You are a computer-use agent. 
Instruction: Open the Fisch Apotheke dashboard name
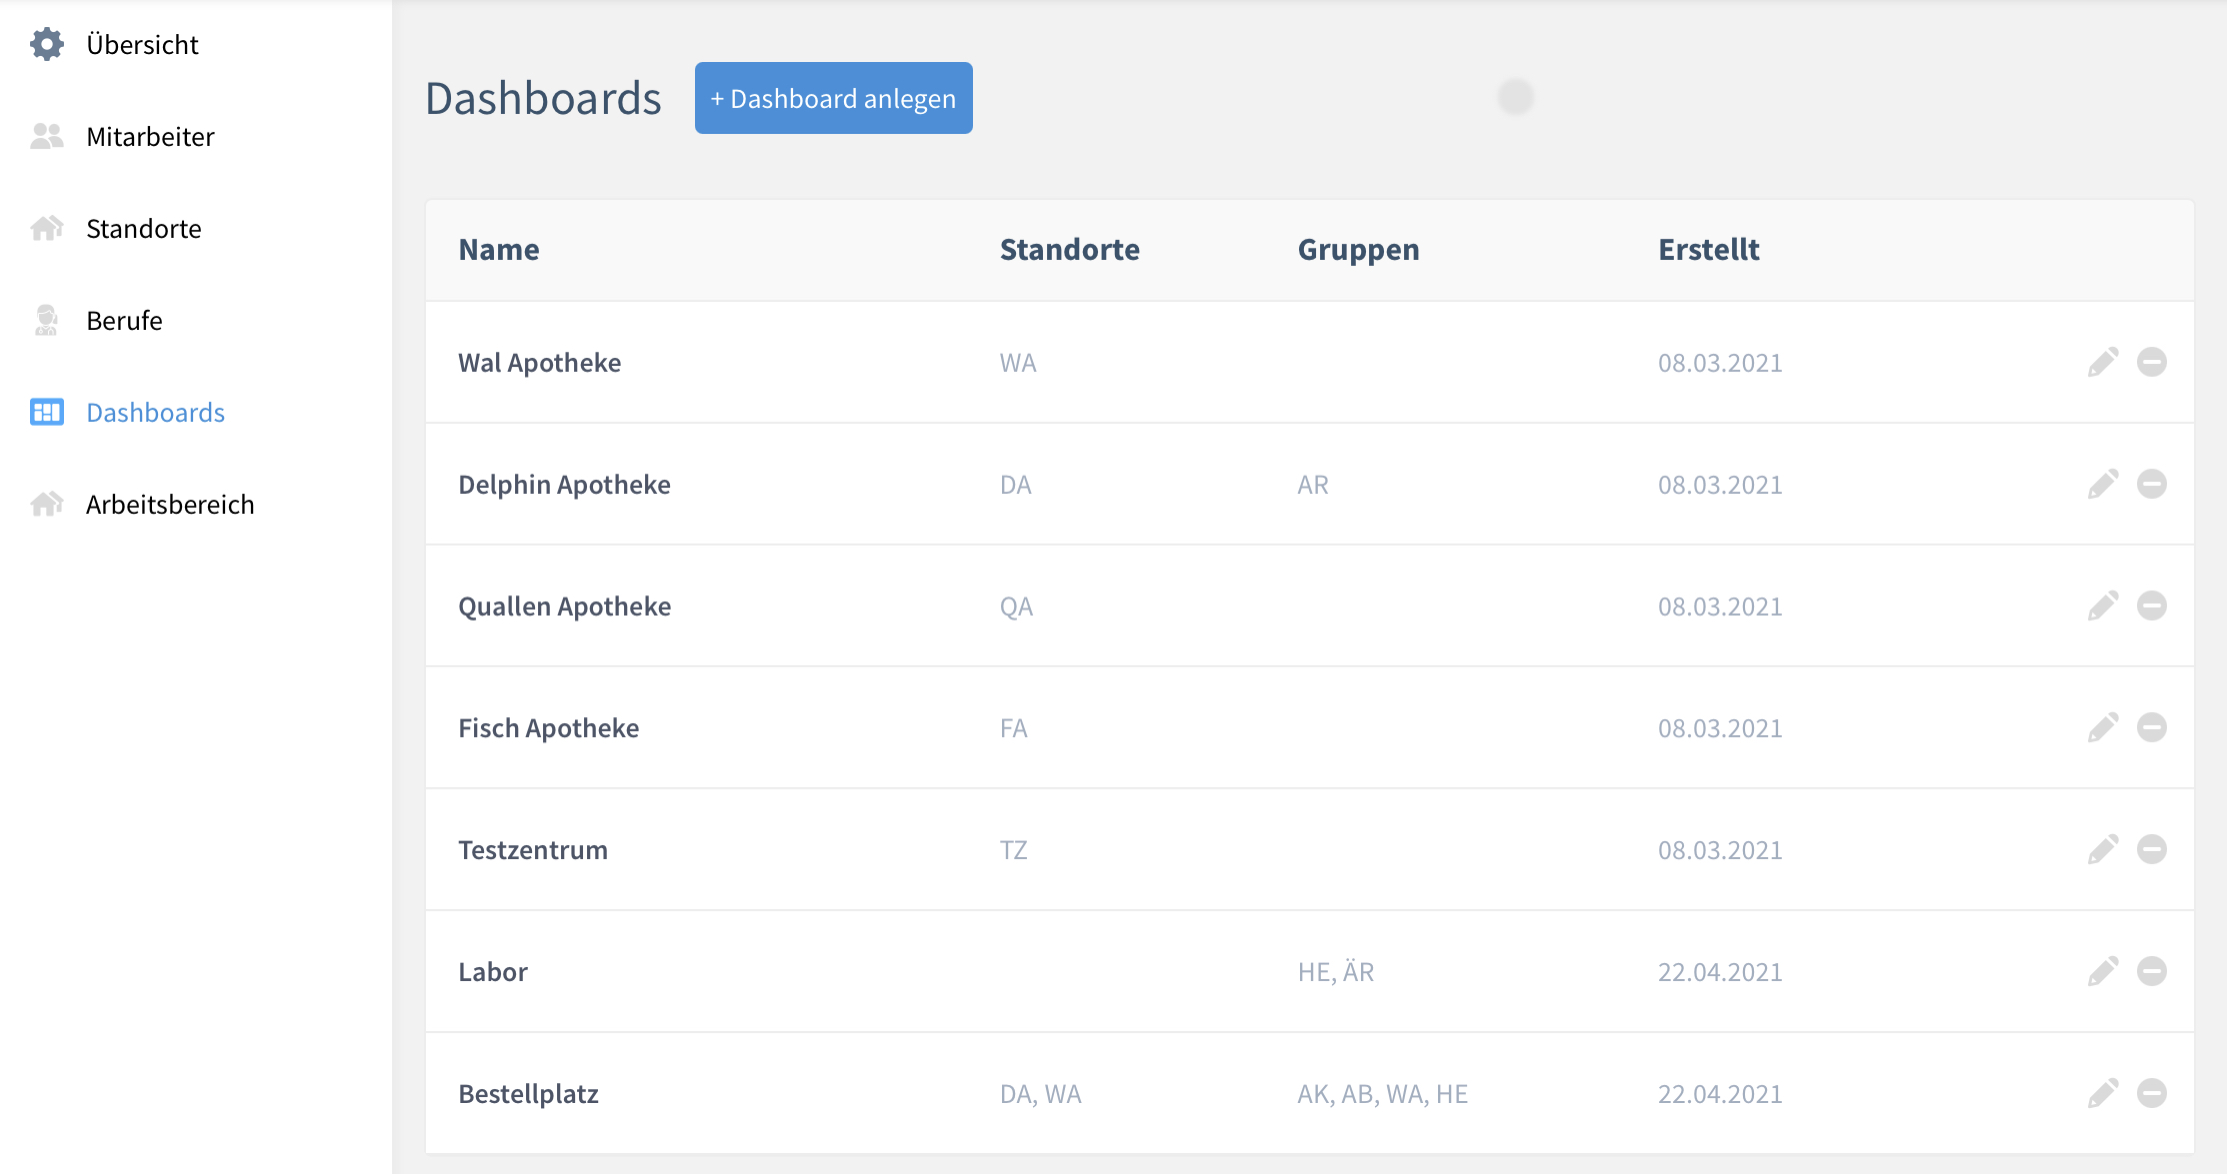(x=548, y=728)
